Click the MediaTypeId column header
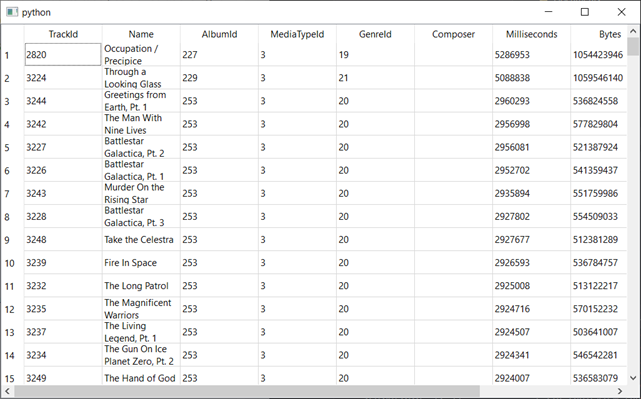 click(298, 34)
